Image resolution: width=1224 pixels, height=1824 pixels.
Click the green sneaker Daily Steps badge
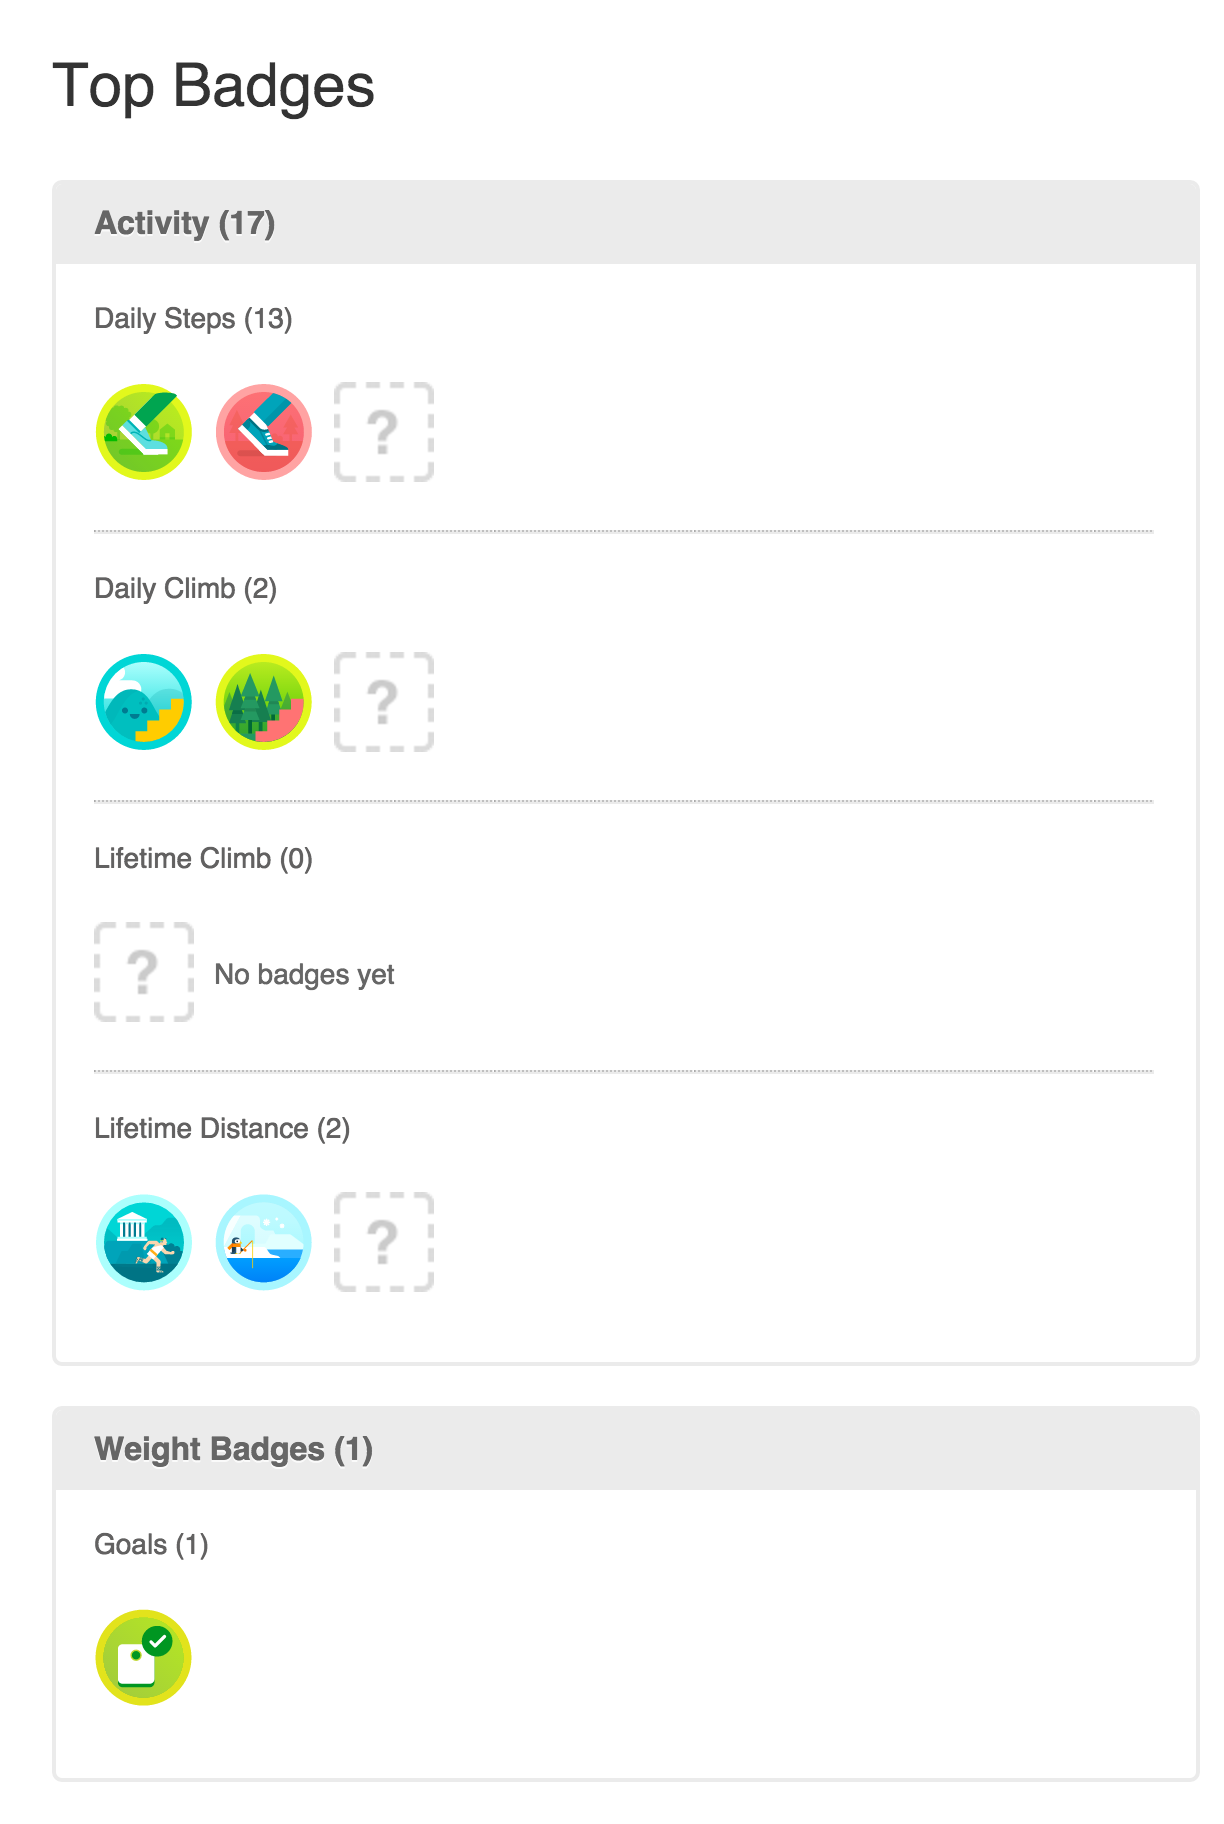click(x=144, y=432)
